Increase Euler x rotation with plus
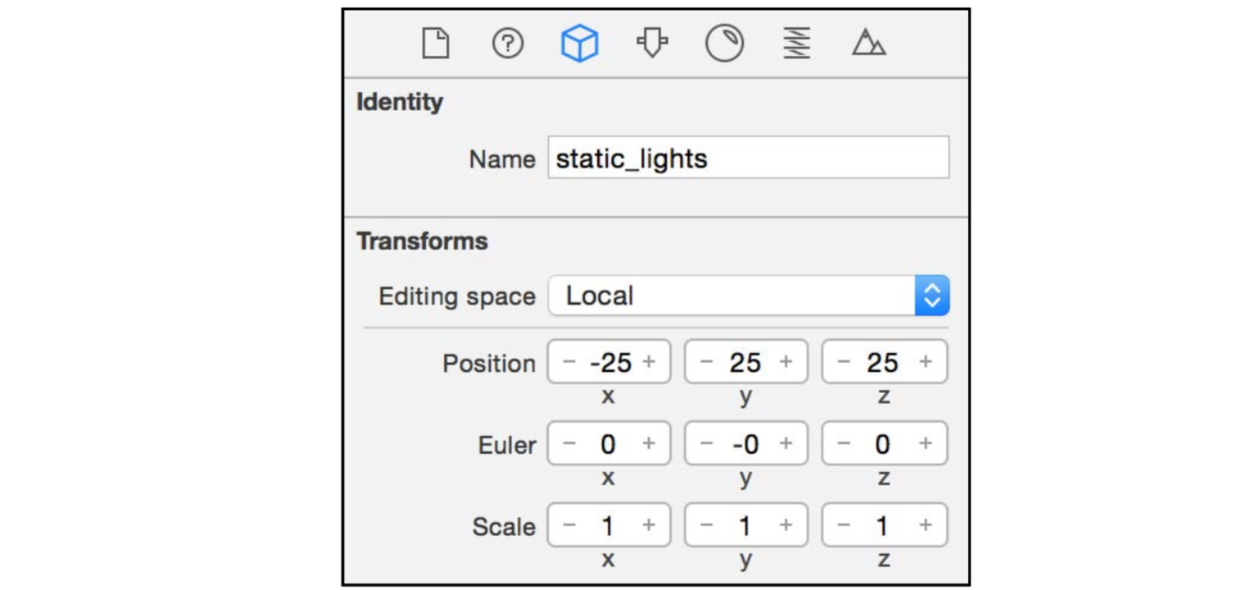The height and width of the screenshot is (590, 1240). click(649, 444)
